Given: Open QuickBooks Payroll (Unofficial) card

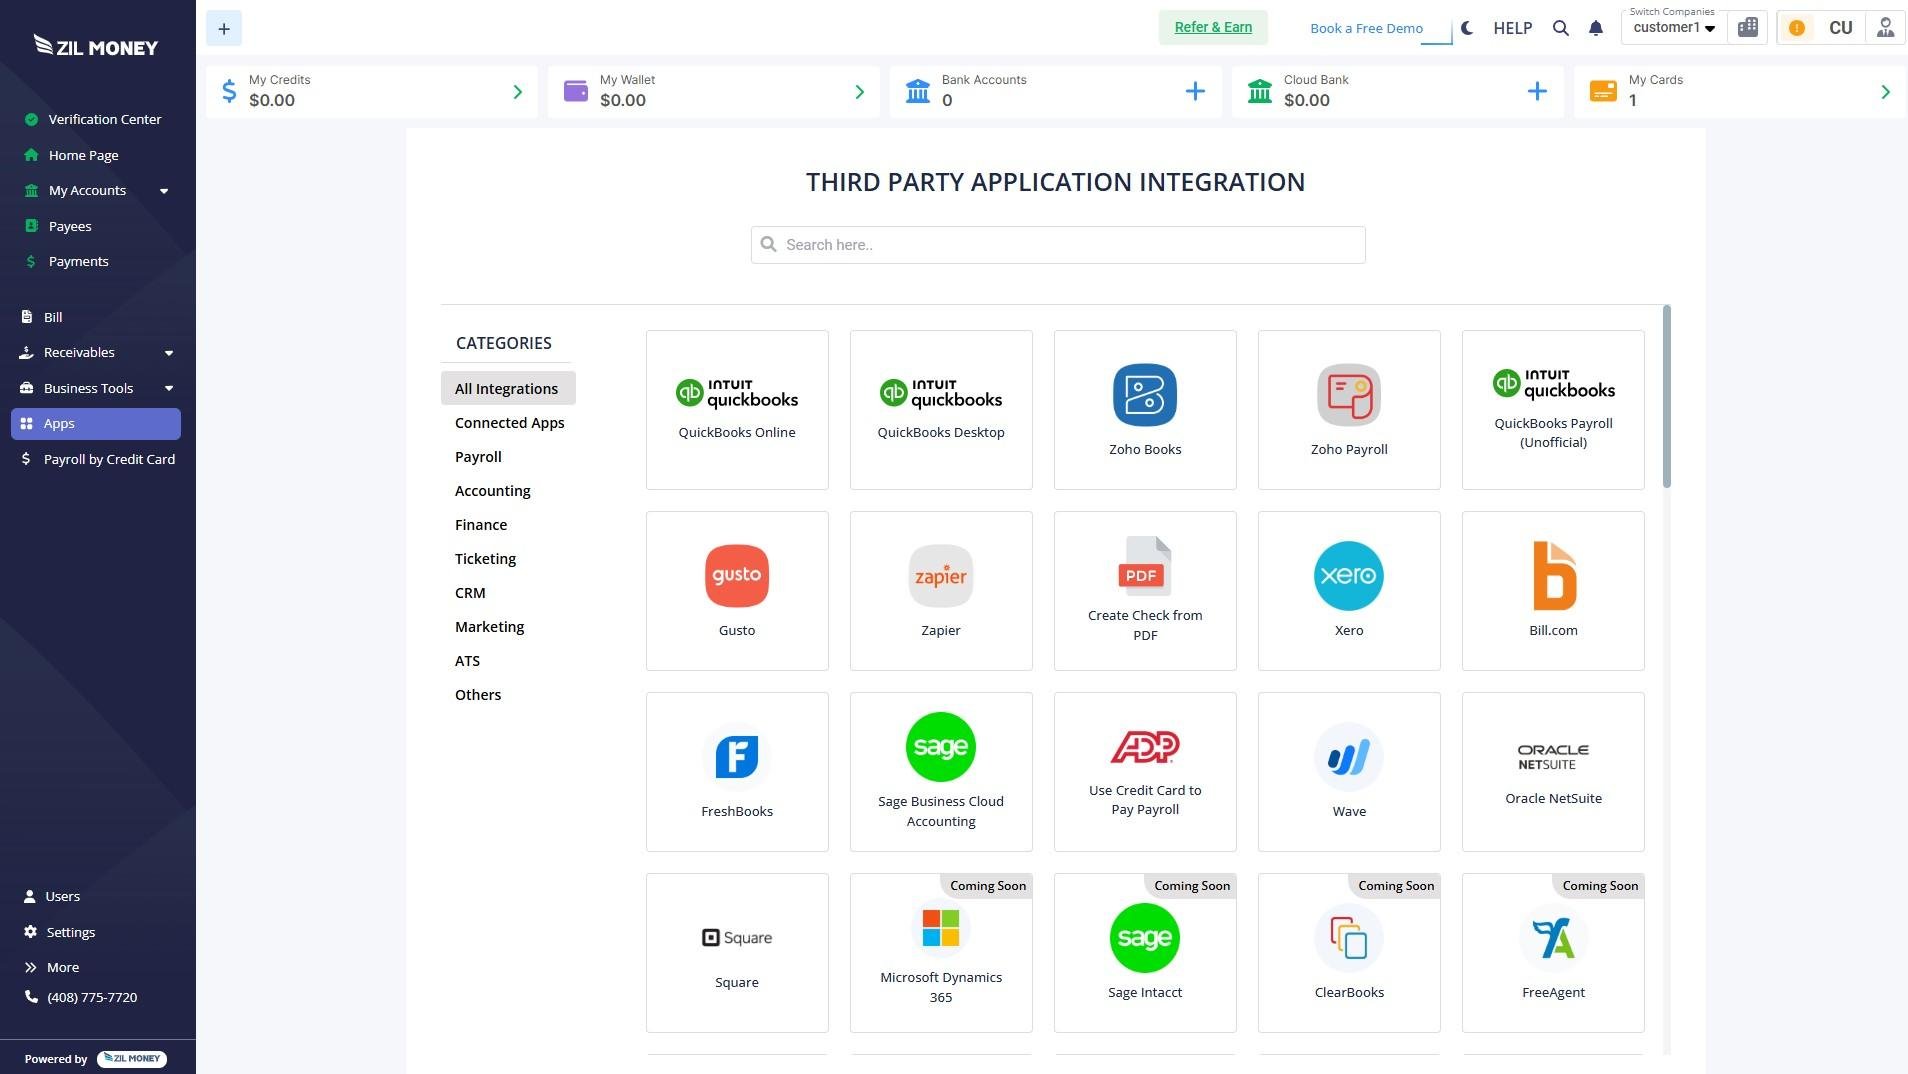Looking at the screenshot, I should click(x=1553, y=410).
